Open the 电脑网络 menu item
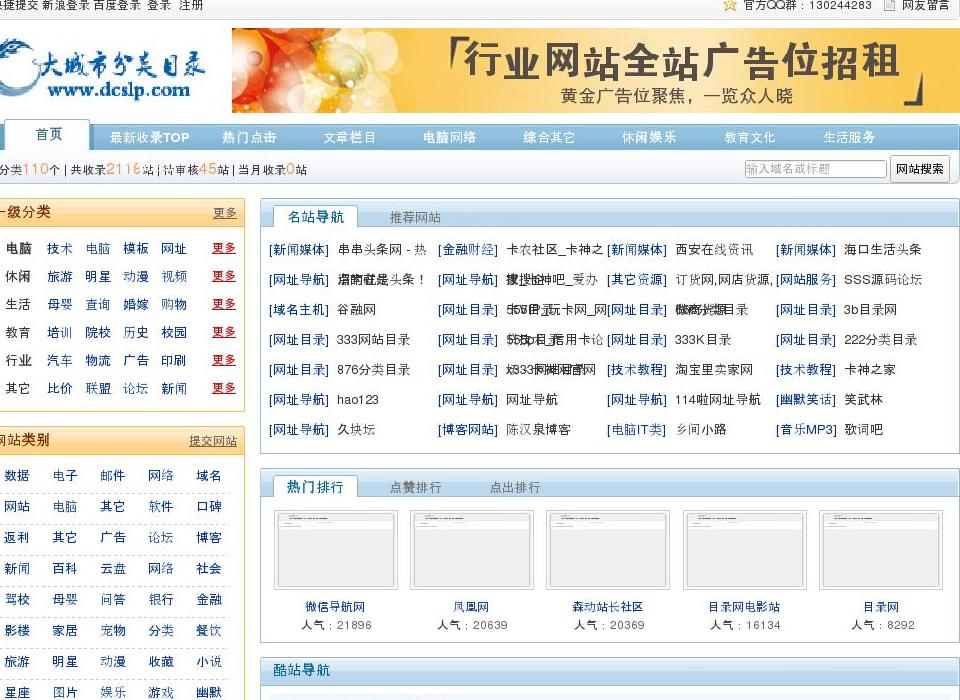 point(449,137)
